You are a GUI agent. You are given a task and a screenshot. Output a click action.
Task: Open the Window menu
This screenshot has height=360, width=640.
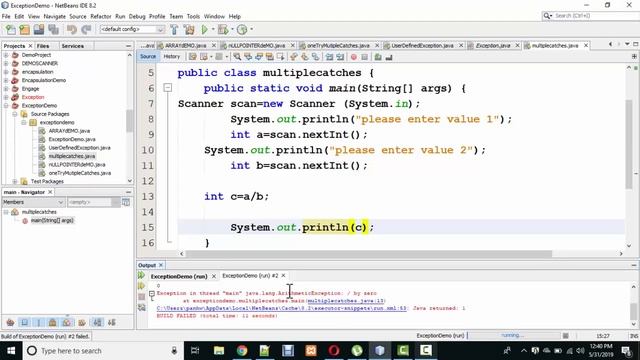tap(214, 16)
